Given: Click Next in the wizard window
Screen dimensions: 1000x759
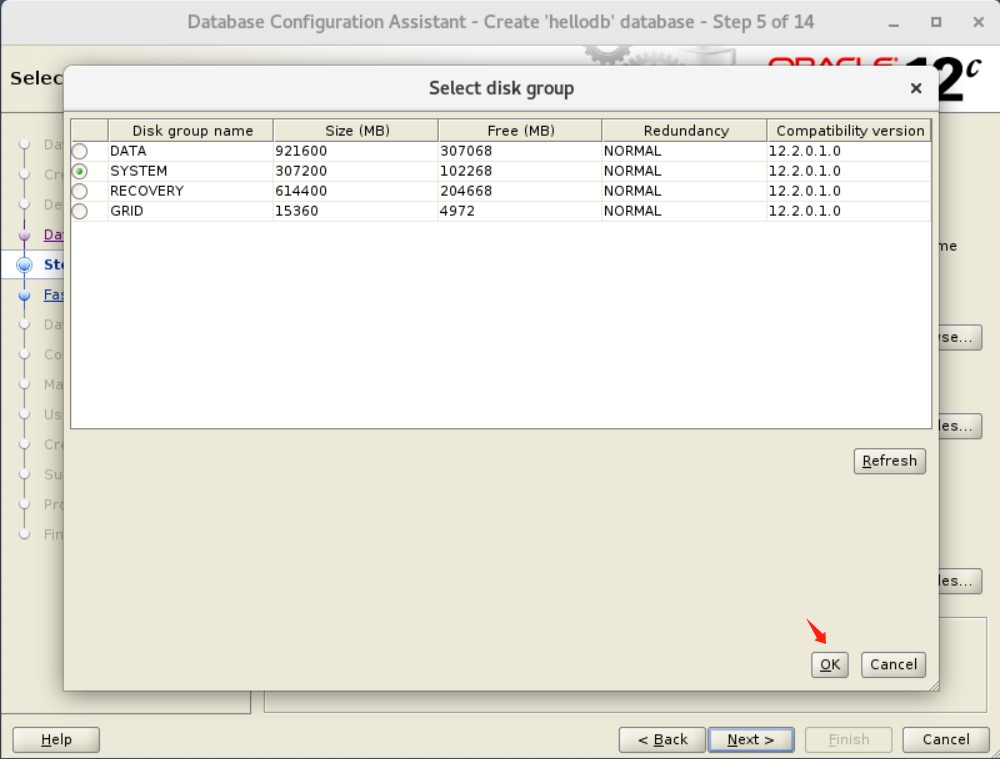Looking at the screenshot, I should (x=751, y=740).
